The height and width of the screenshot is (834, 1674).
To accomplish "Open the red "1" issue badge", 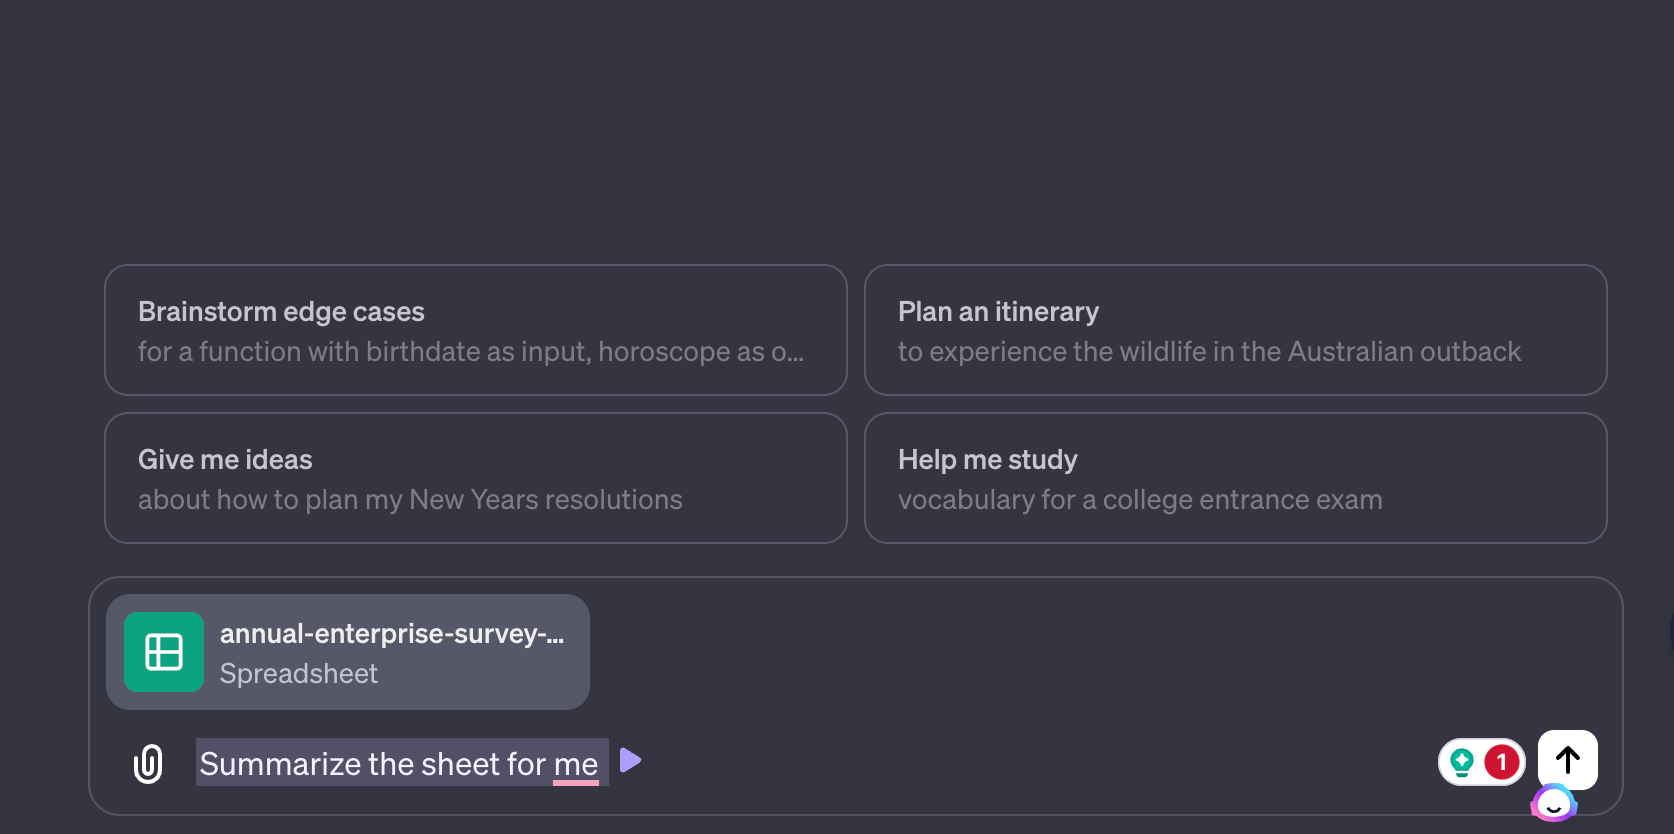I will pos(1501,762).
